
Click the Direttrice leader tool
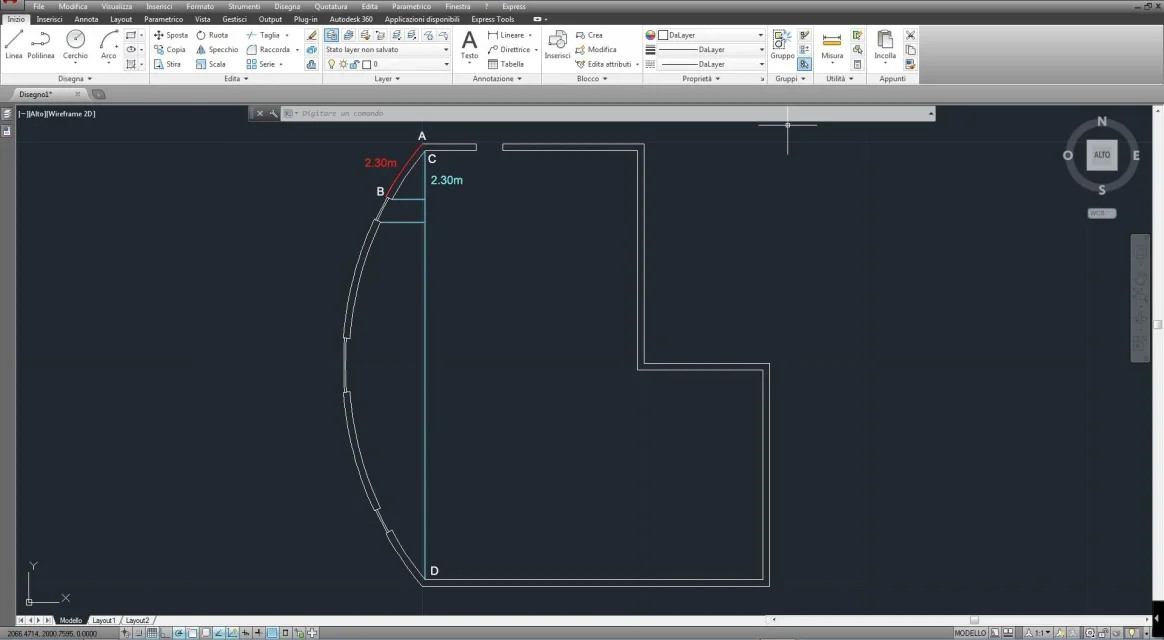(x=509, y=50)
